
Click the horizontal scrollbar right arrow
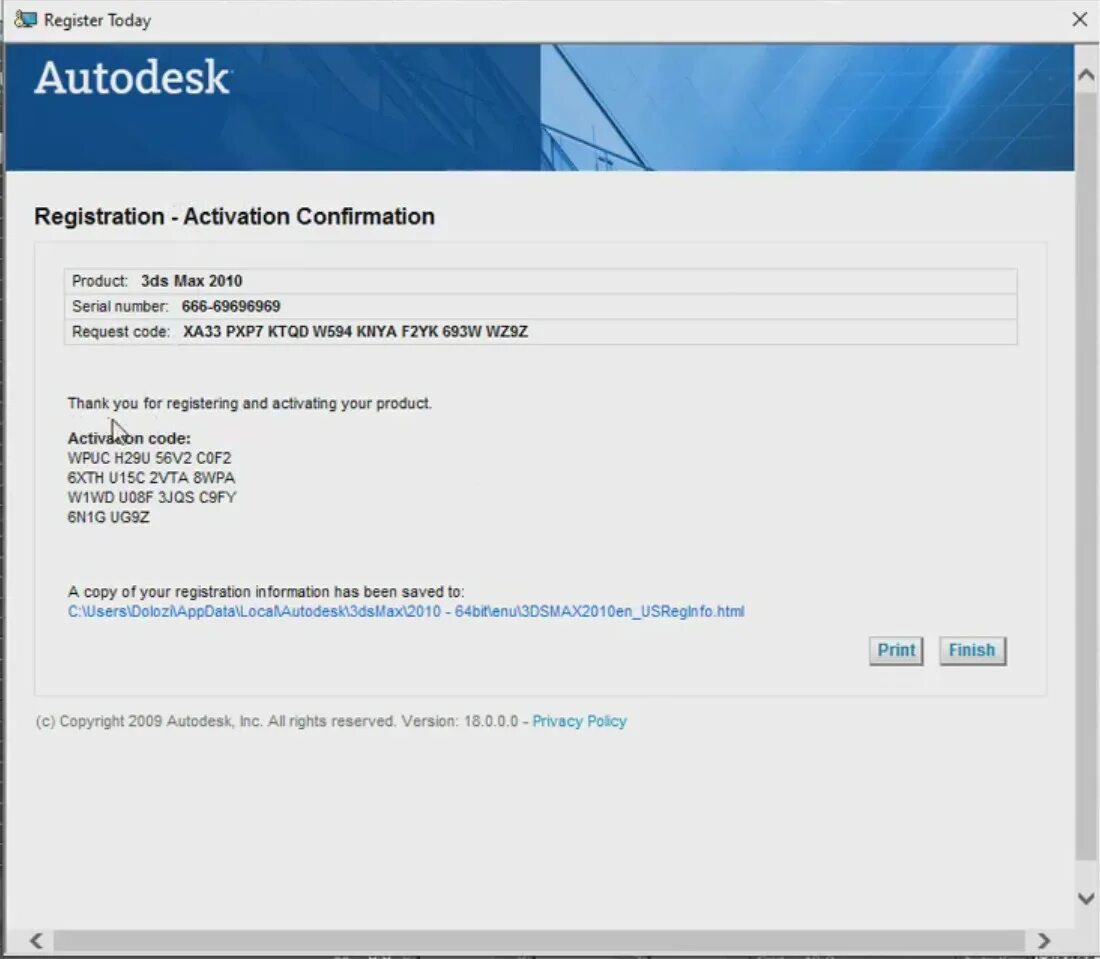coord(1044,941)
